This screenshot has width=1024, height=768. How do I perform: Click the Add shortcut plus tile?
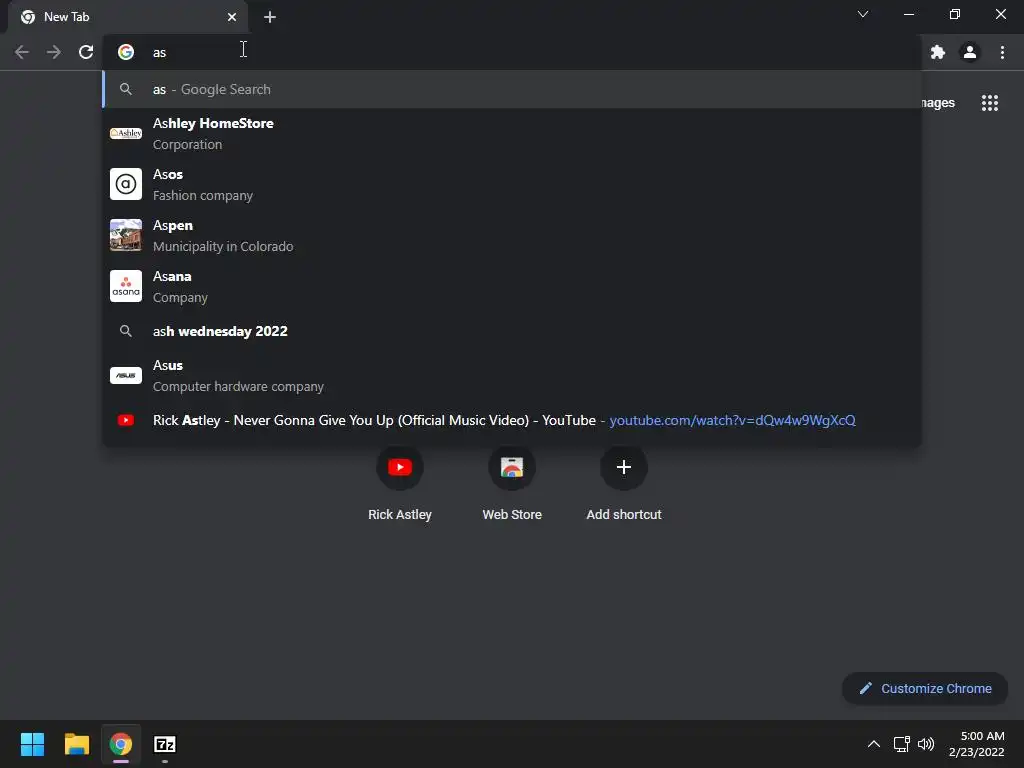(x=624, y=483)
